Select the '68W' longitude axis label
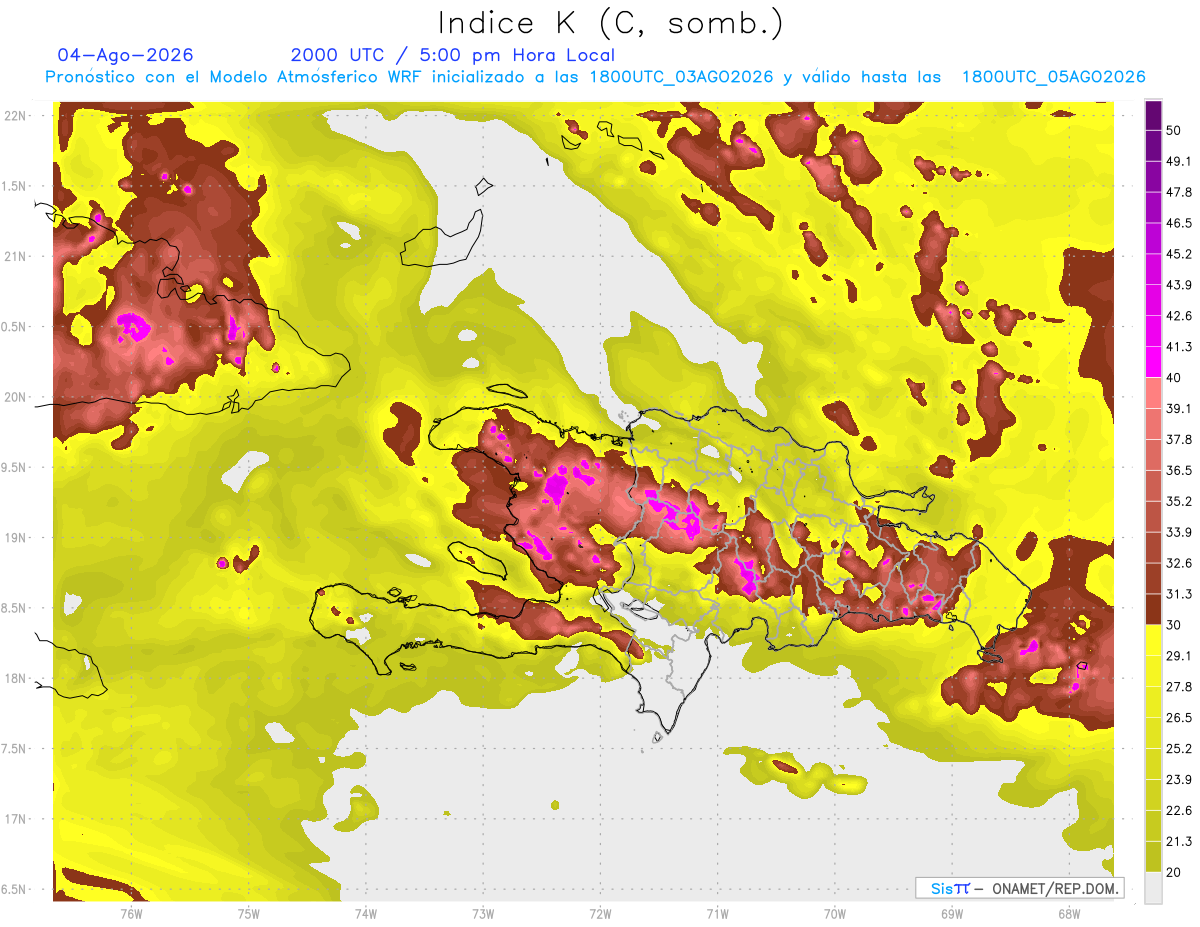This screenshot has height=927, width=1200. tap(1068, 914)
